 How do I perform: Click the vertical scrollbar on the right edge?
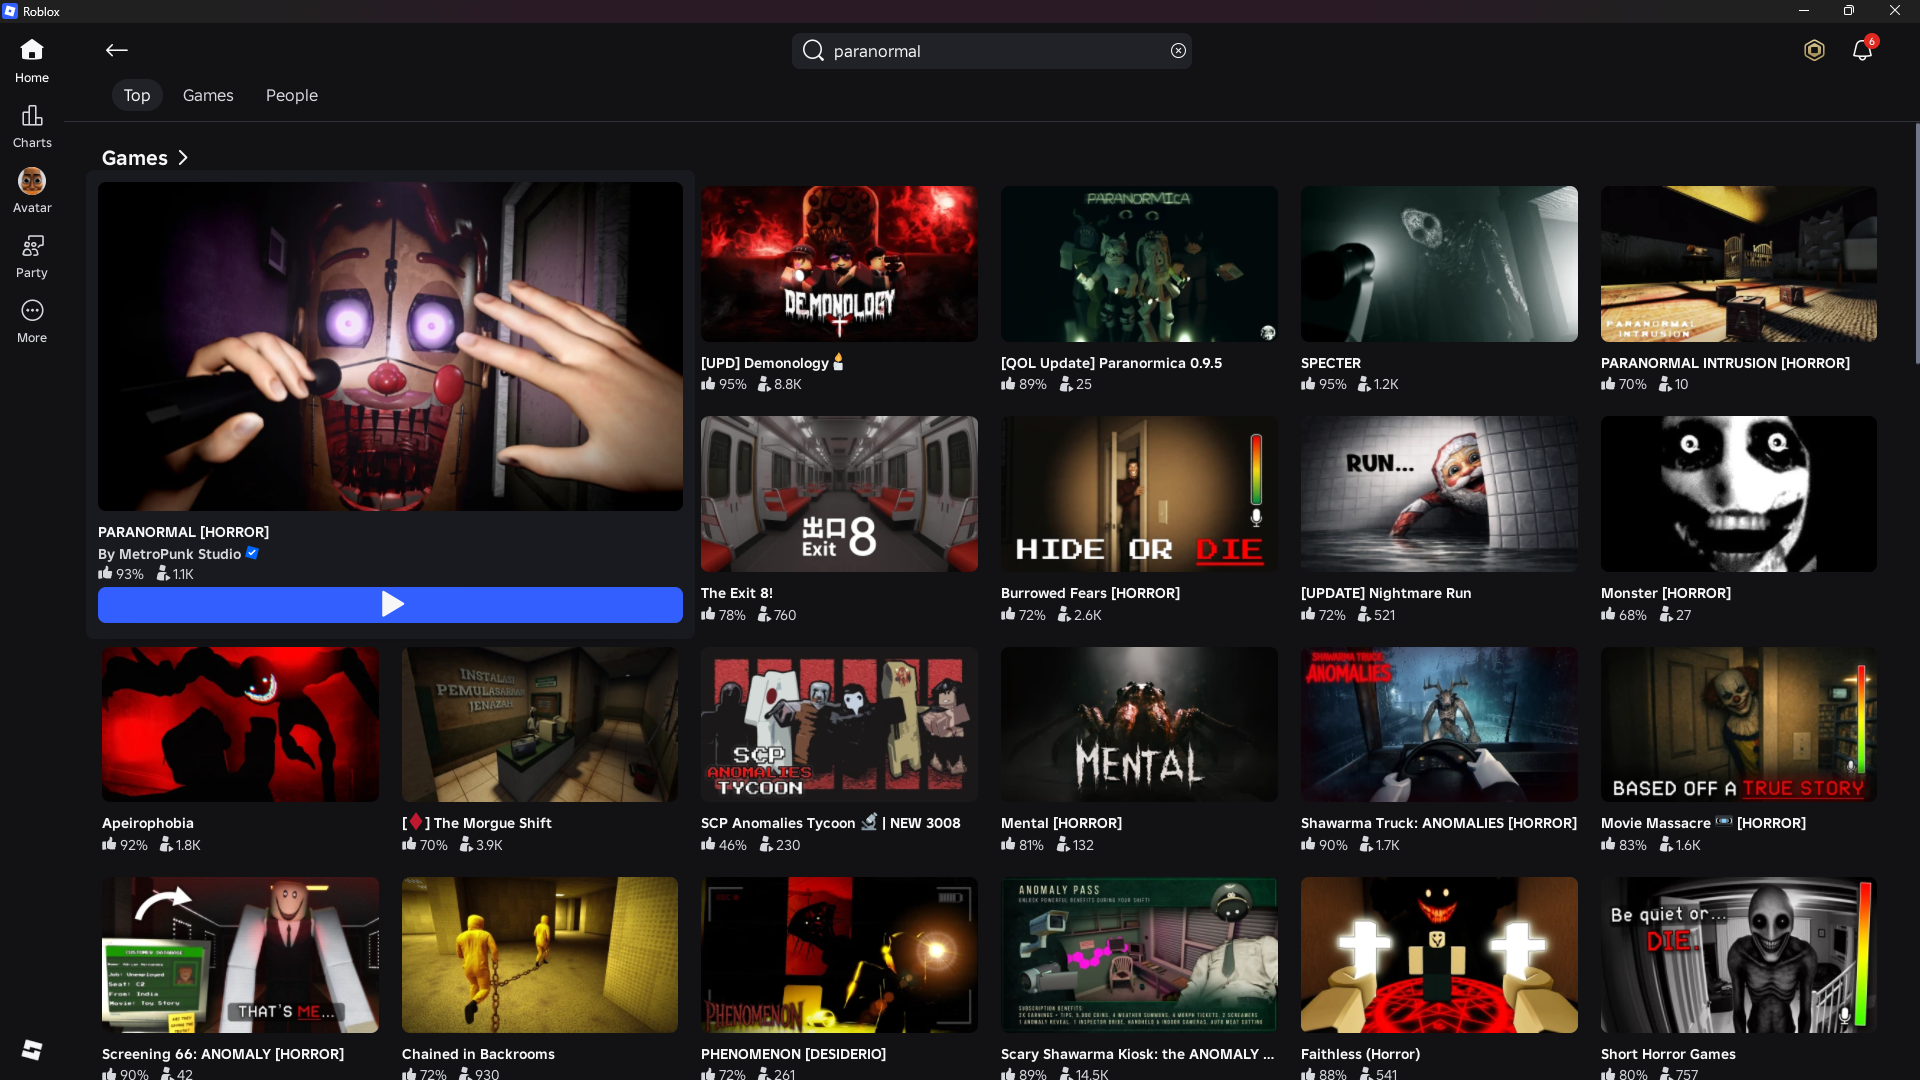point(1916,243)
